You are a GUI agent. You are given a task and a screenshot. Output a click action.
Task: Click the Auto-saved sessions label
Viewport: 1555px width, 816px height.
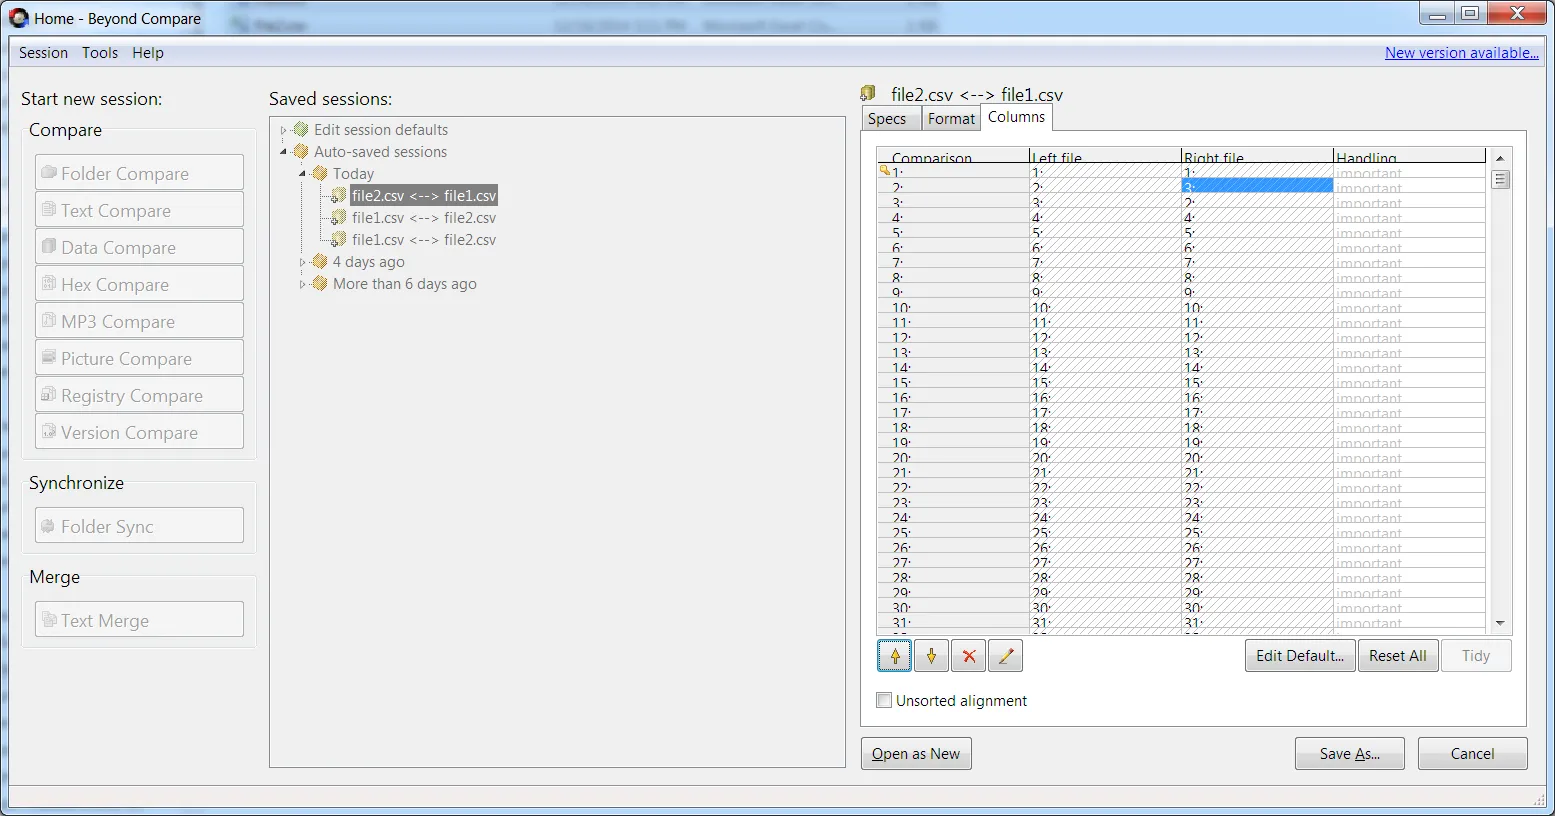380,152
